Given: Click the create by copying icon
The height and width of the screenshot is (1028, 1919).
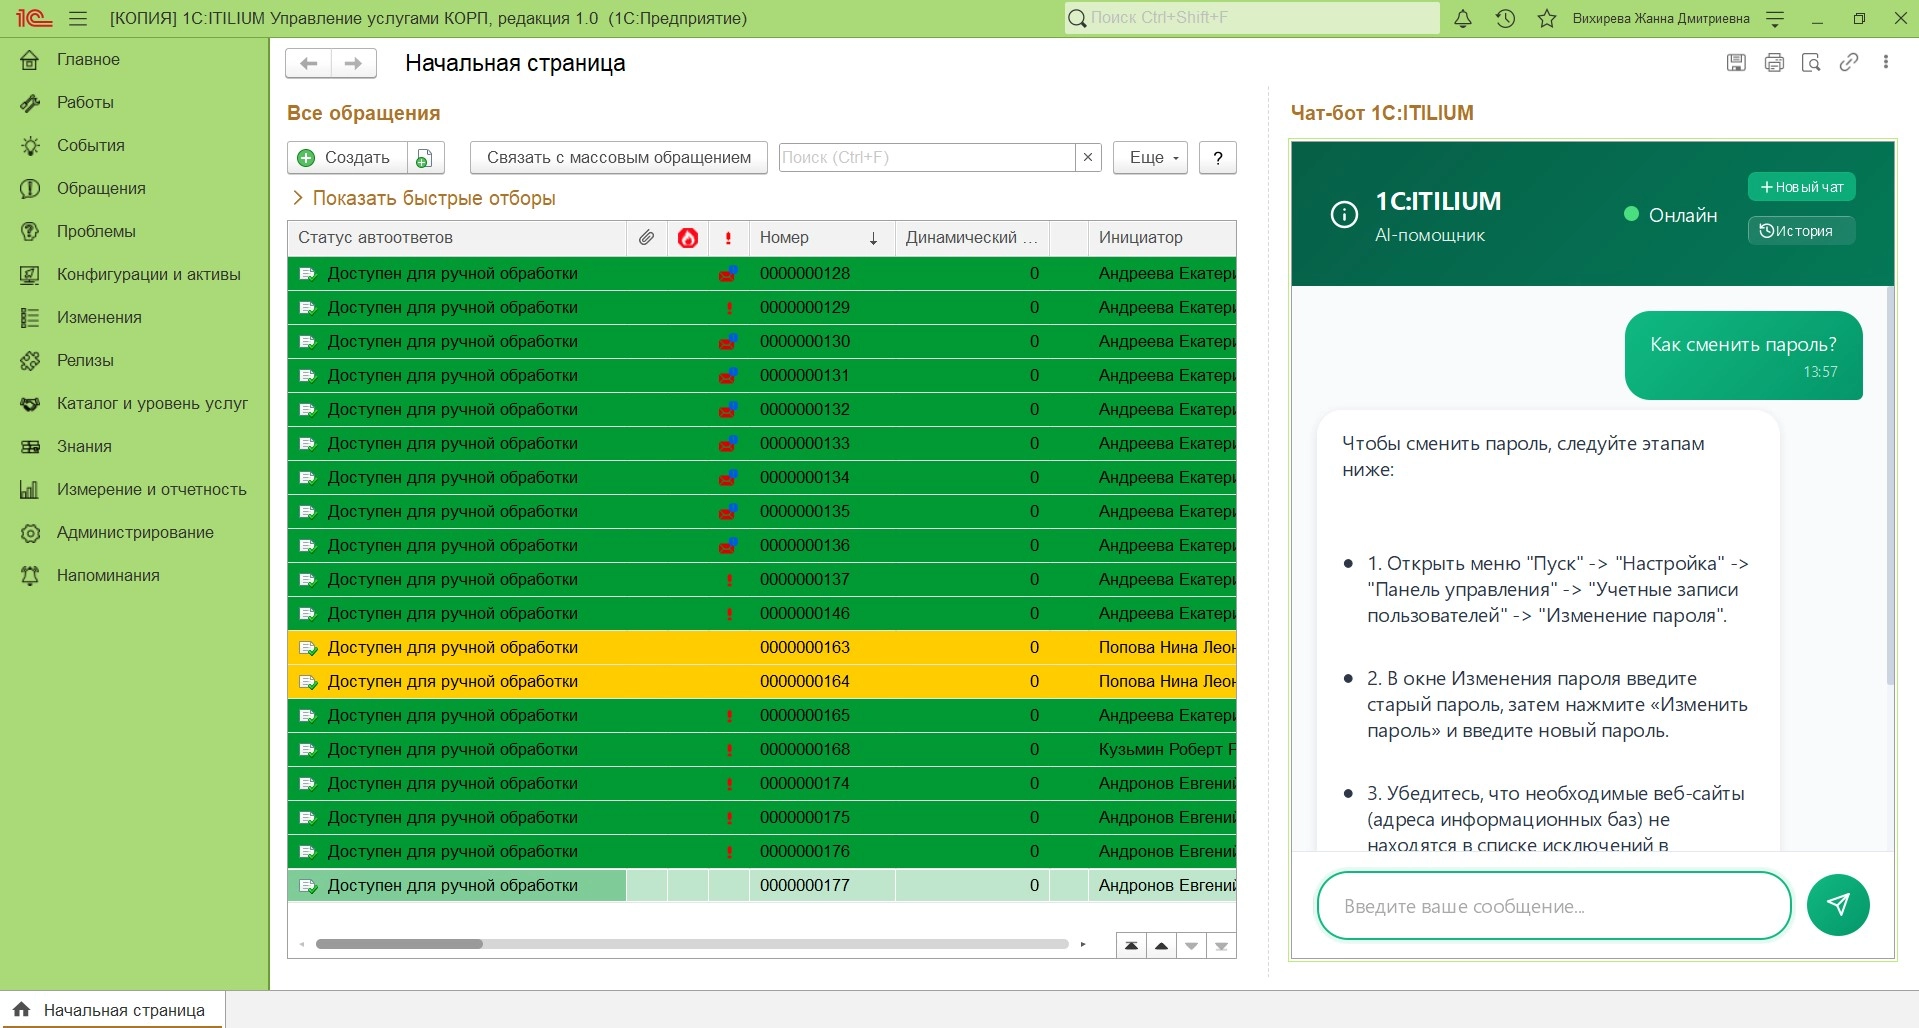Looking at the screenshot, I should pos(425,158).
